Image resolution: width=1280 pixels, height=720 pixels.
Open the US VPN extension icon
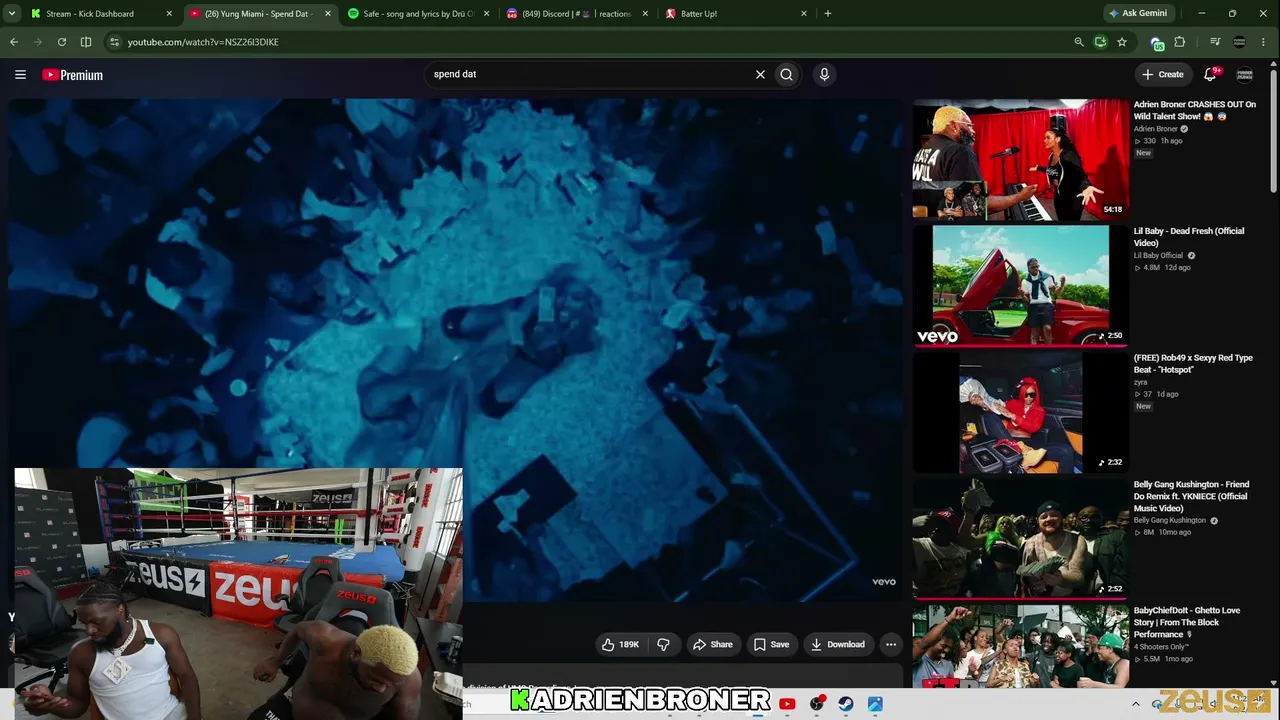[x=1157, y=42]
